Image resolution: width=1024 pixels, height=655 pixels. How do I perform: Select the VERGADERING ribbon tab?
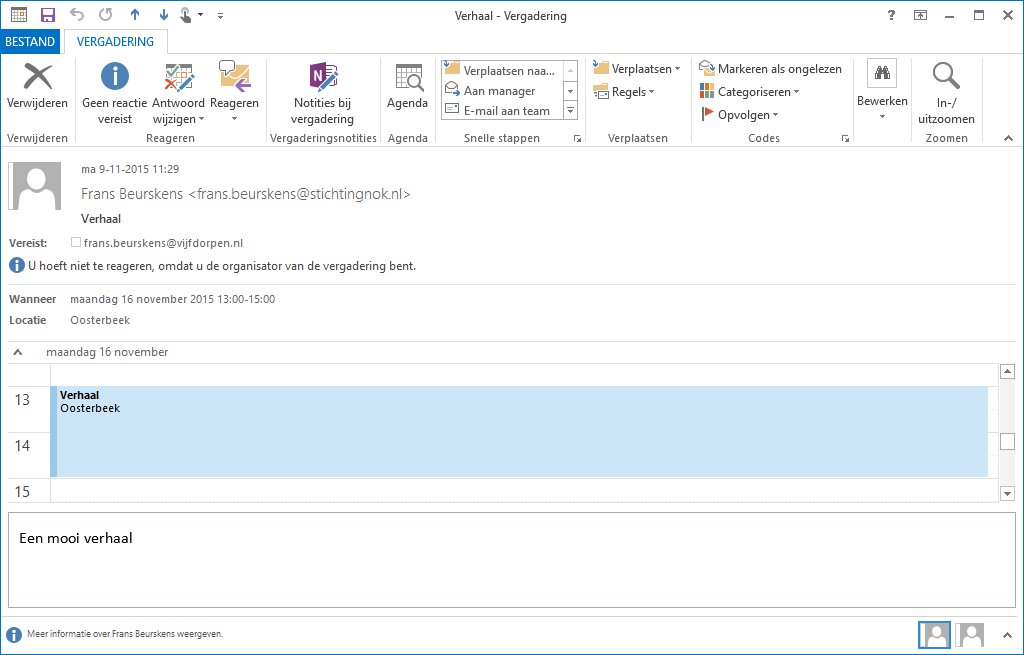click(116, 42)
